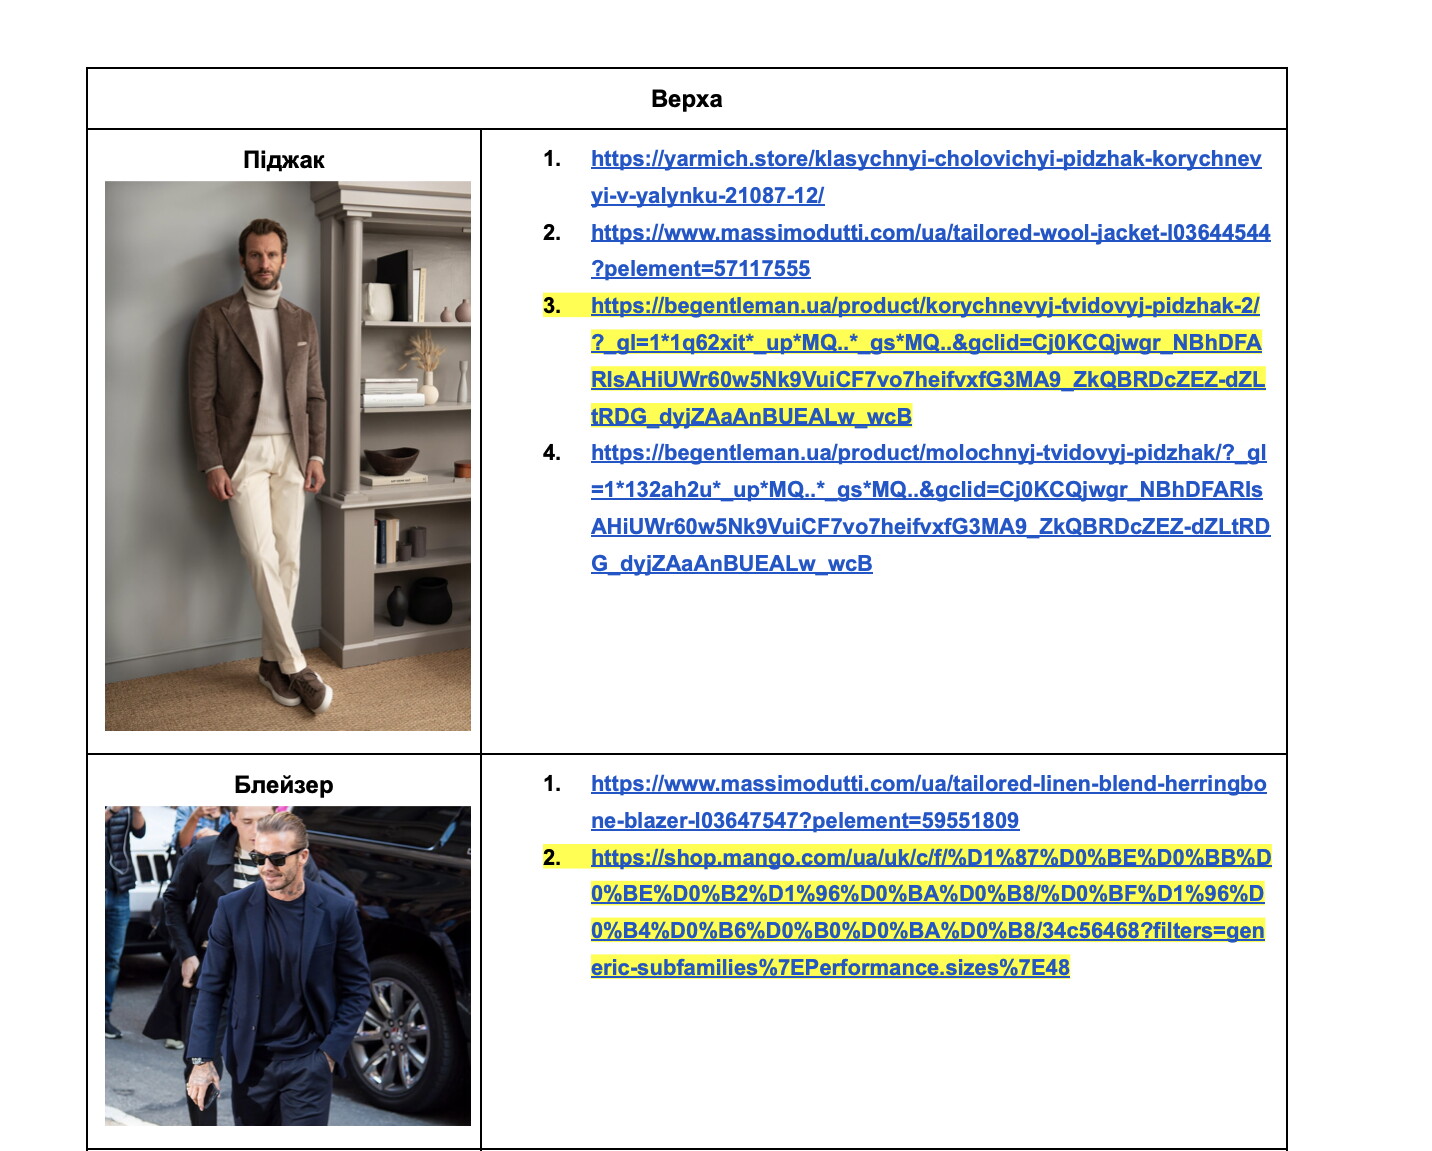The height and width of the screenshot is (1151, 1432).
Task: Click the 'Верха' table header text
Action: [686, 99]
